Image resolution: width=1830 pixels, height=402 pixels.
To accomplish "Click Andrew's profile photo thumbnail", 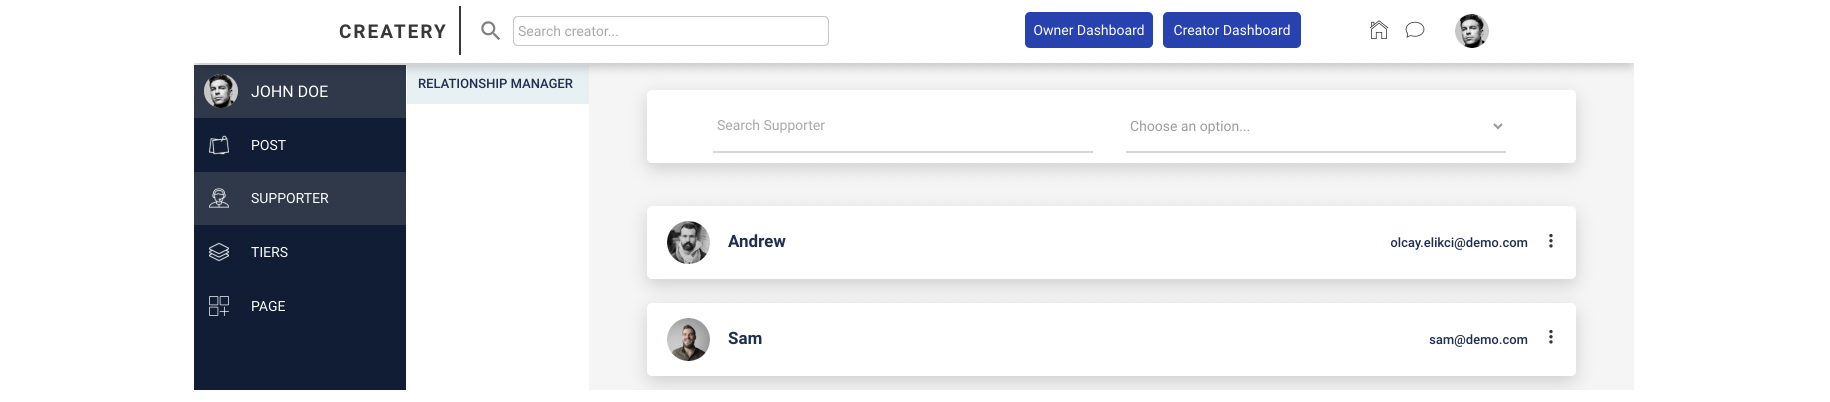I will 688,242.
